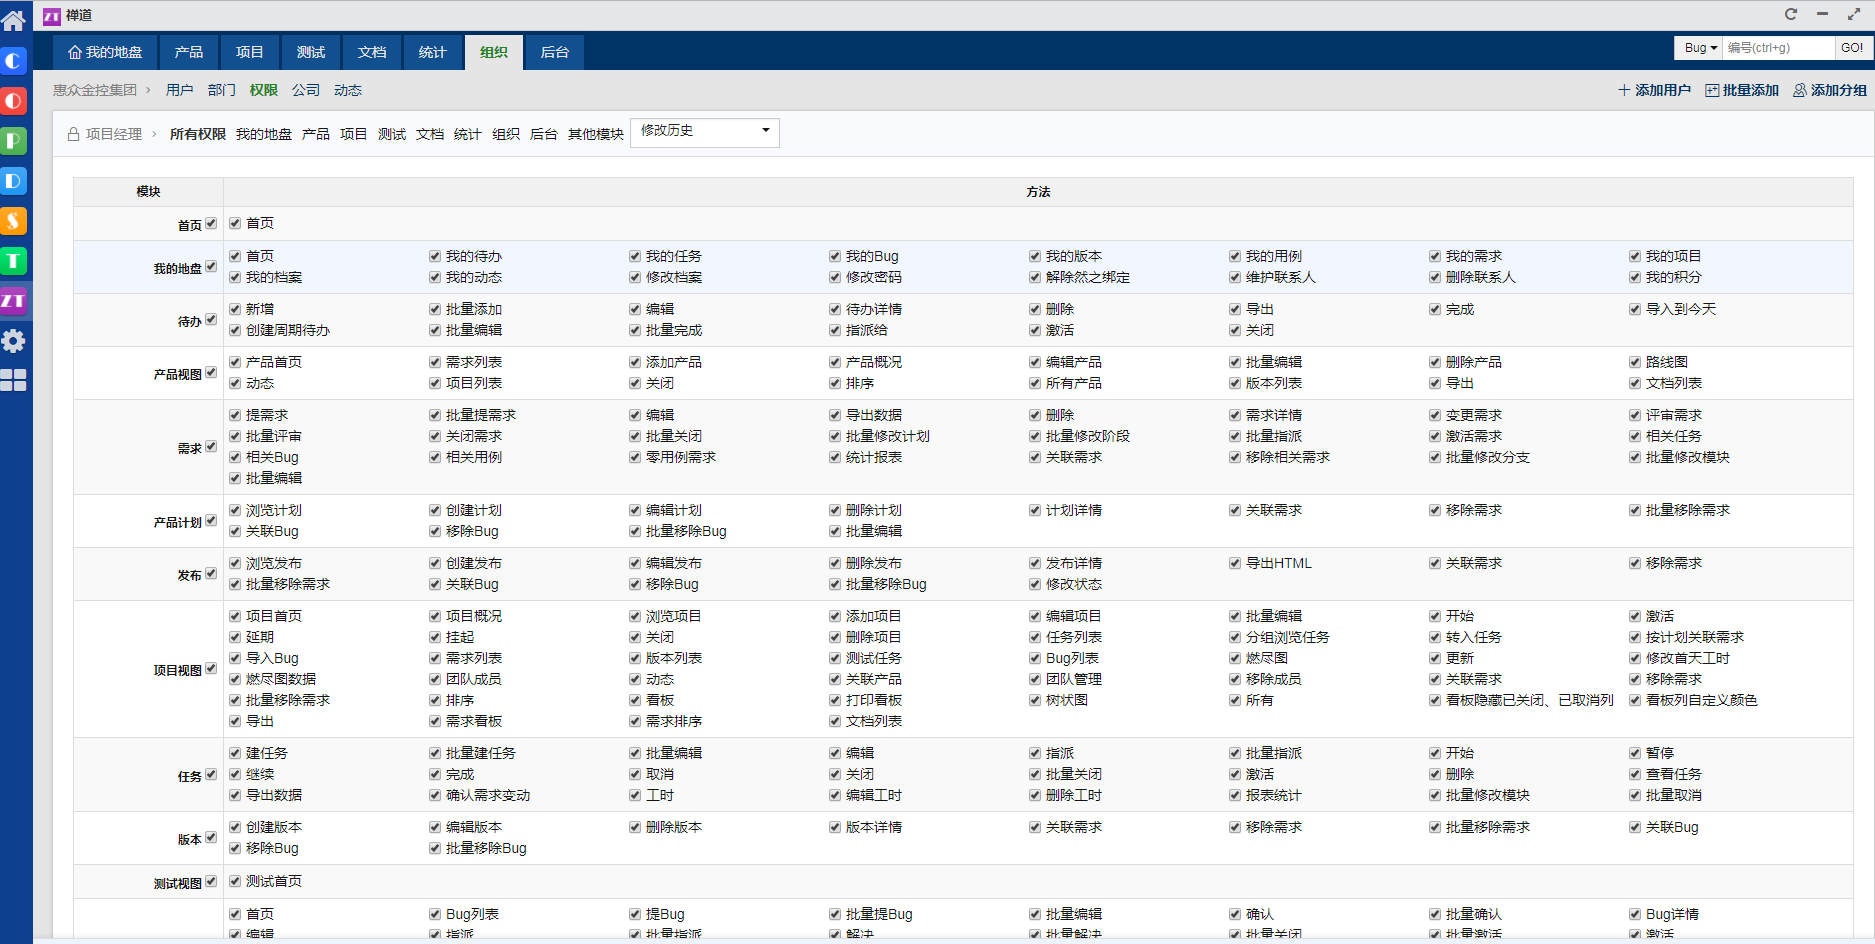1875x944 pixels.
Task: Click the refresh icon in title bar
Action: 1791,14
